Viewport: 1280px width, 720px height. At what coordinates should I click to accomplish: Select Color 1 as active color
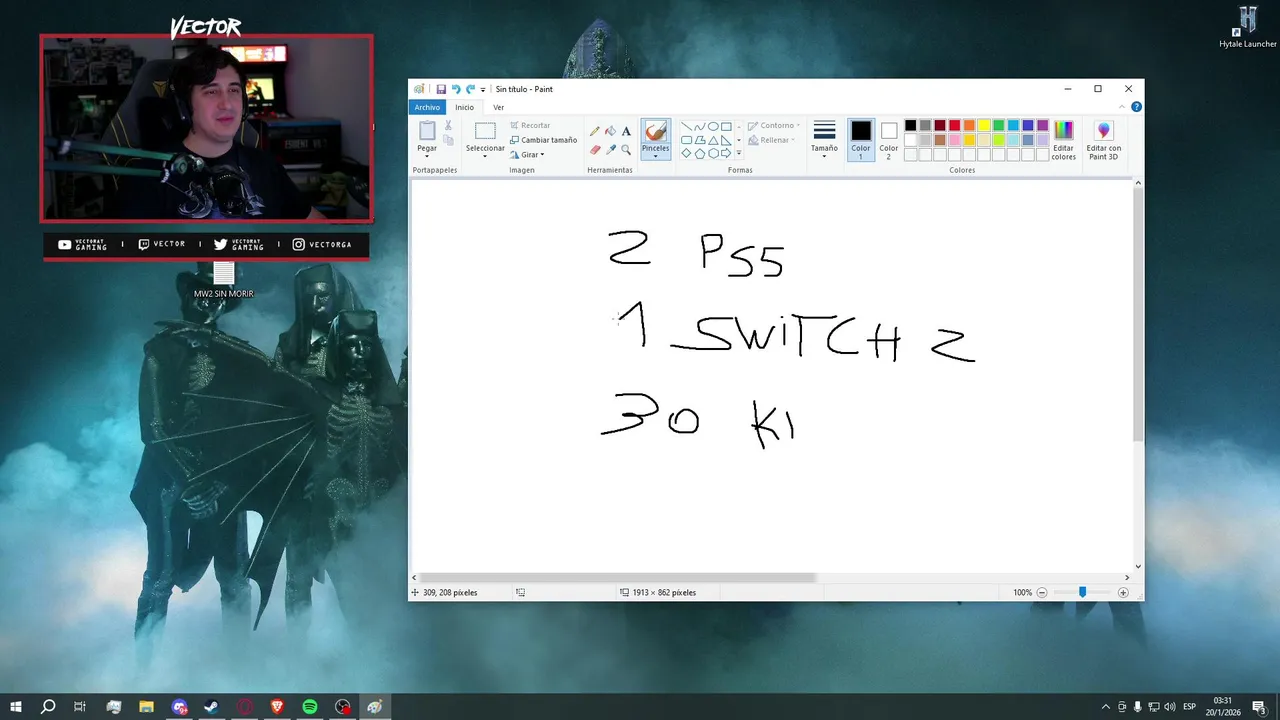tap(861, 140)
